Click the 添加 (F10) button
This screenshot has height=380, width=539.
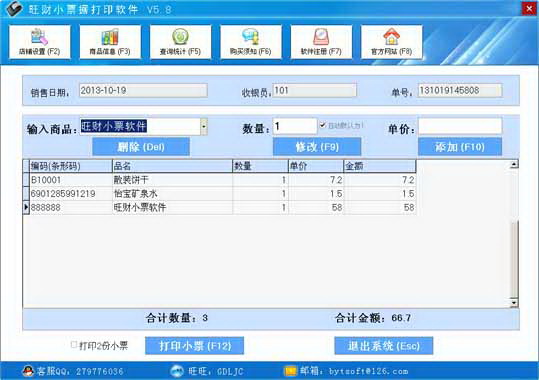coord(460,147)
